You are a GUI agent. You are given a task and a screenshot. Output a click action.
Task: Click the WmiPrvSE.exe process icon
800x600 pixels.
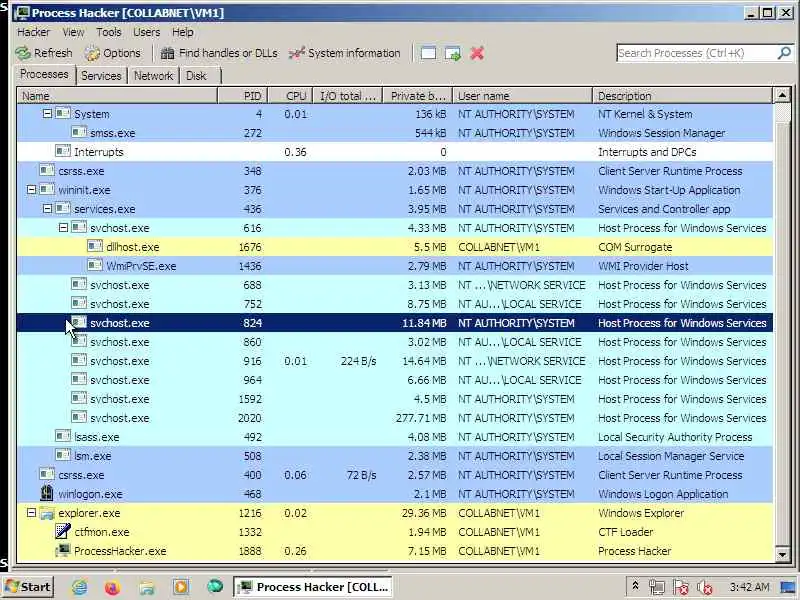95,265
